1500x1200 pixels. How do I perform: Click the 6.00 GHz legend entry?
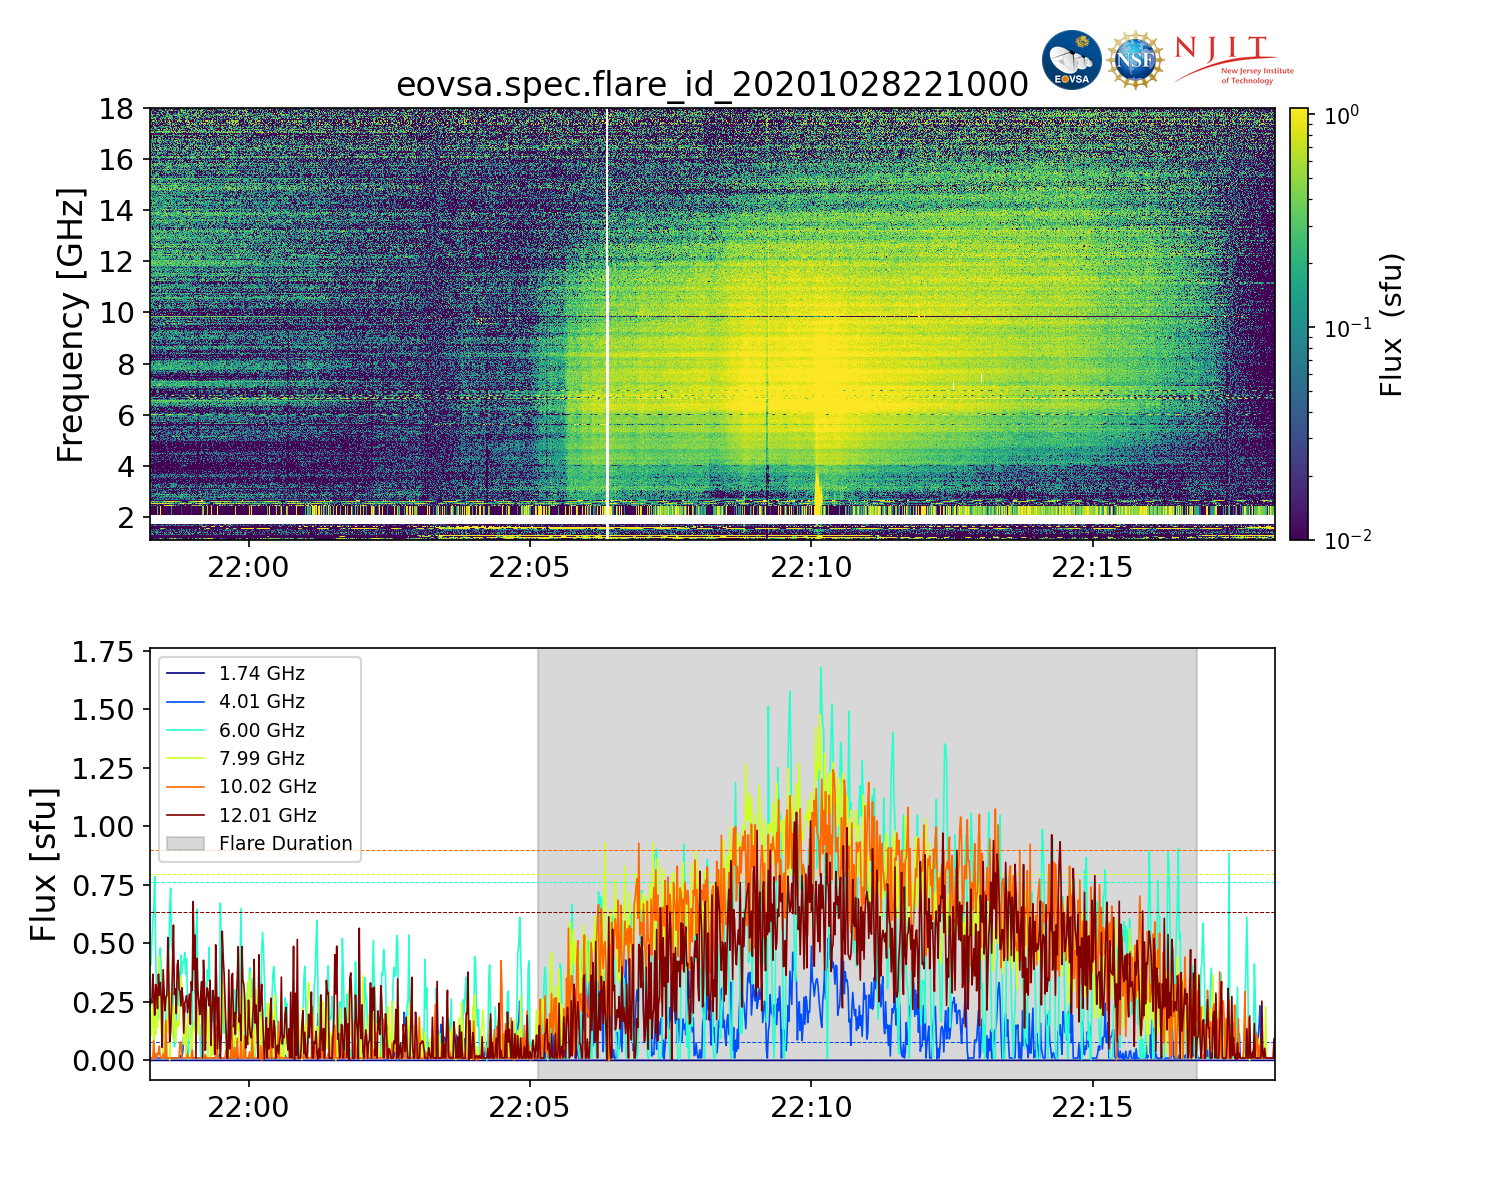coord(261,731)
